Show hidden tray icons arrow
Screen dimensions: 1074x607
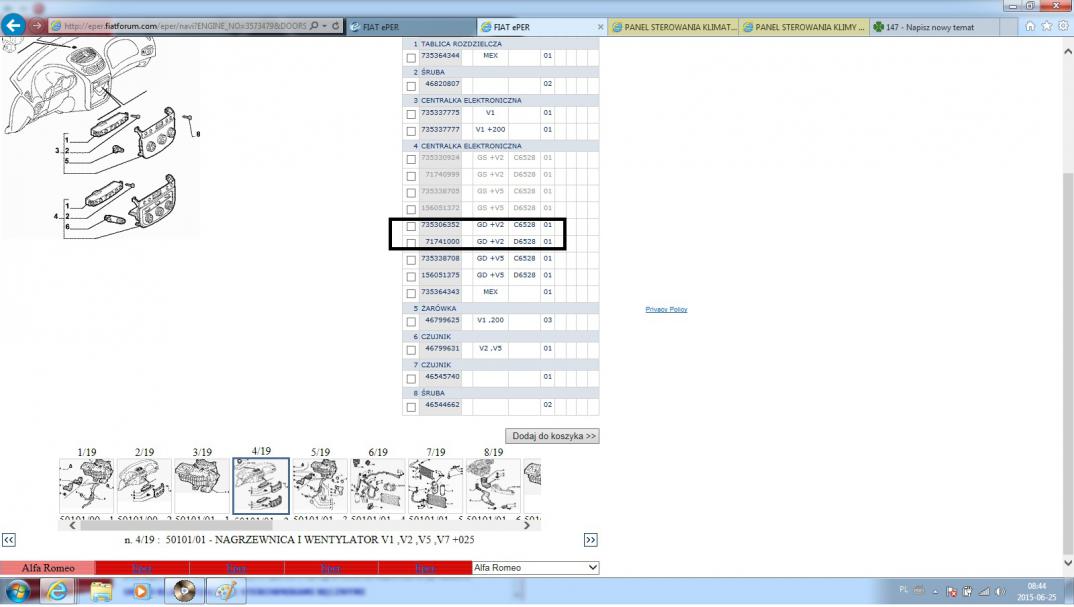coord(936,592)
